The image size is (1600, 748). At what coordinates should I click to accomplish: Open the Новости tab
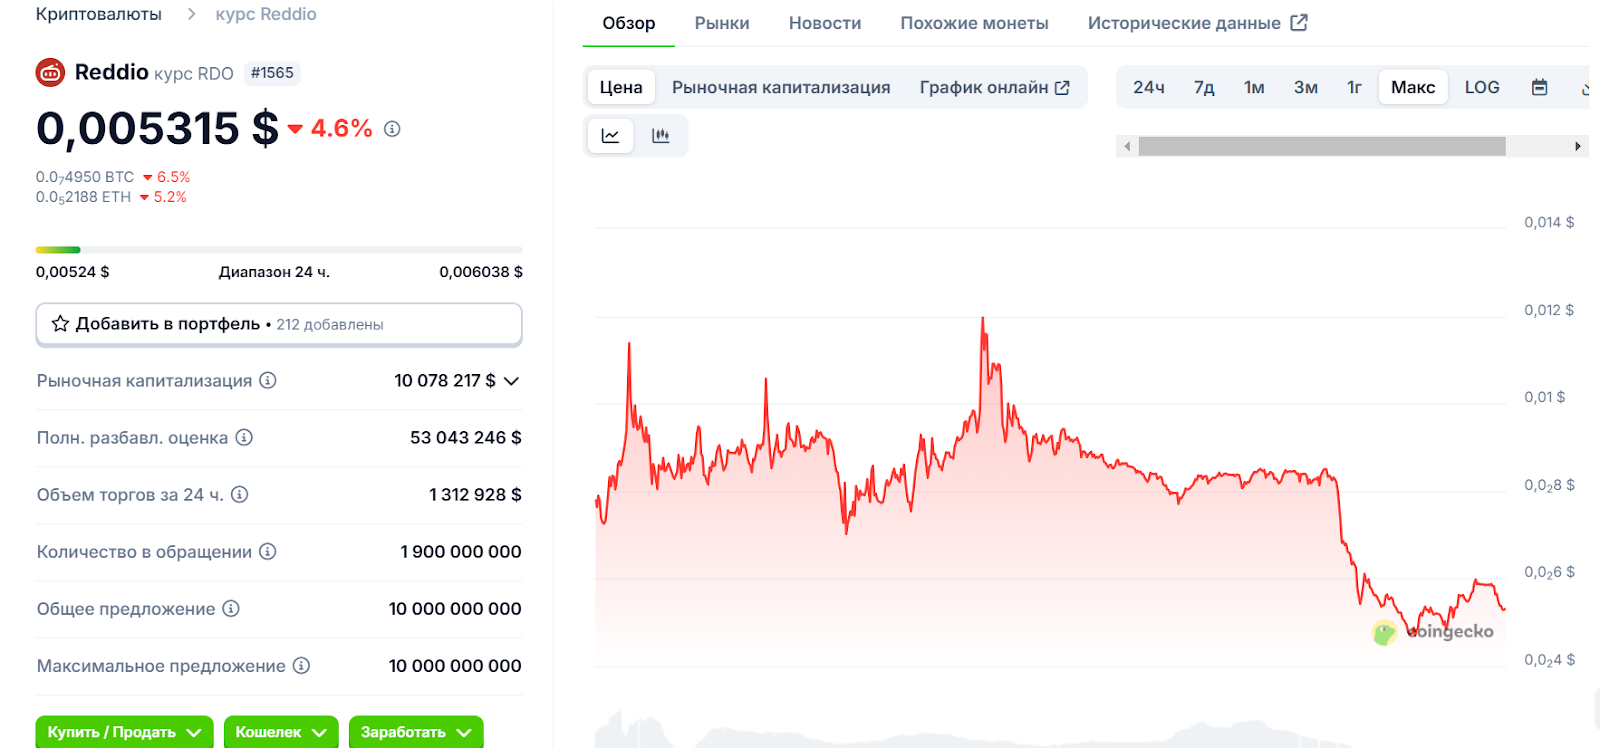click(x=825, y=23)
